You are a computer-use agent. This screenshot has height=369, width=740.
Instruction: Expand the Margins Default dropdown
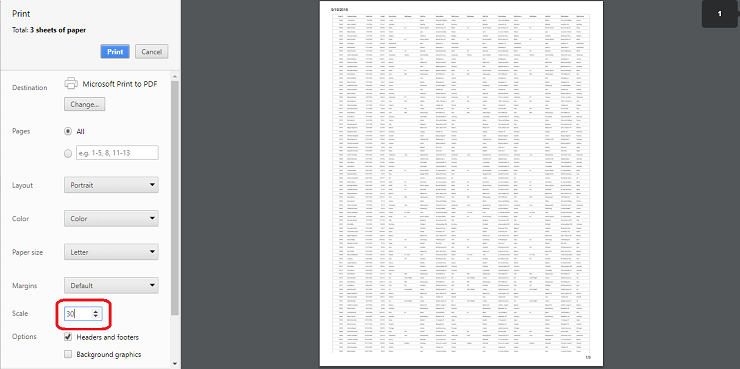coord(111,285)
